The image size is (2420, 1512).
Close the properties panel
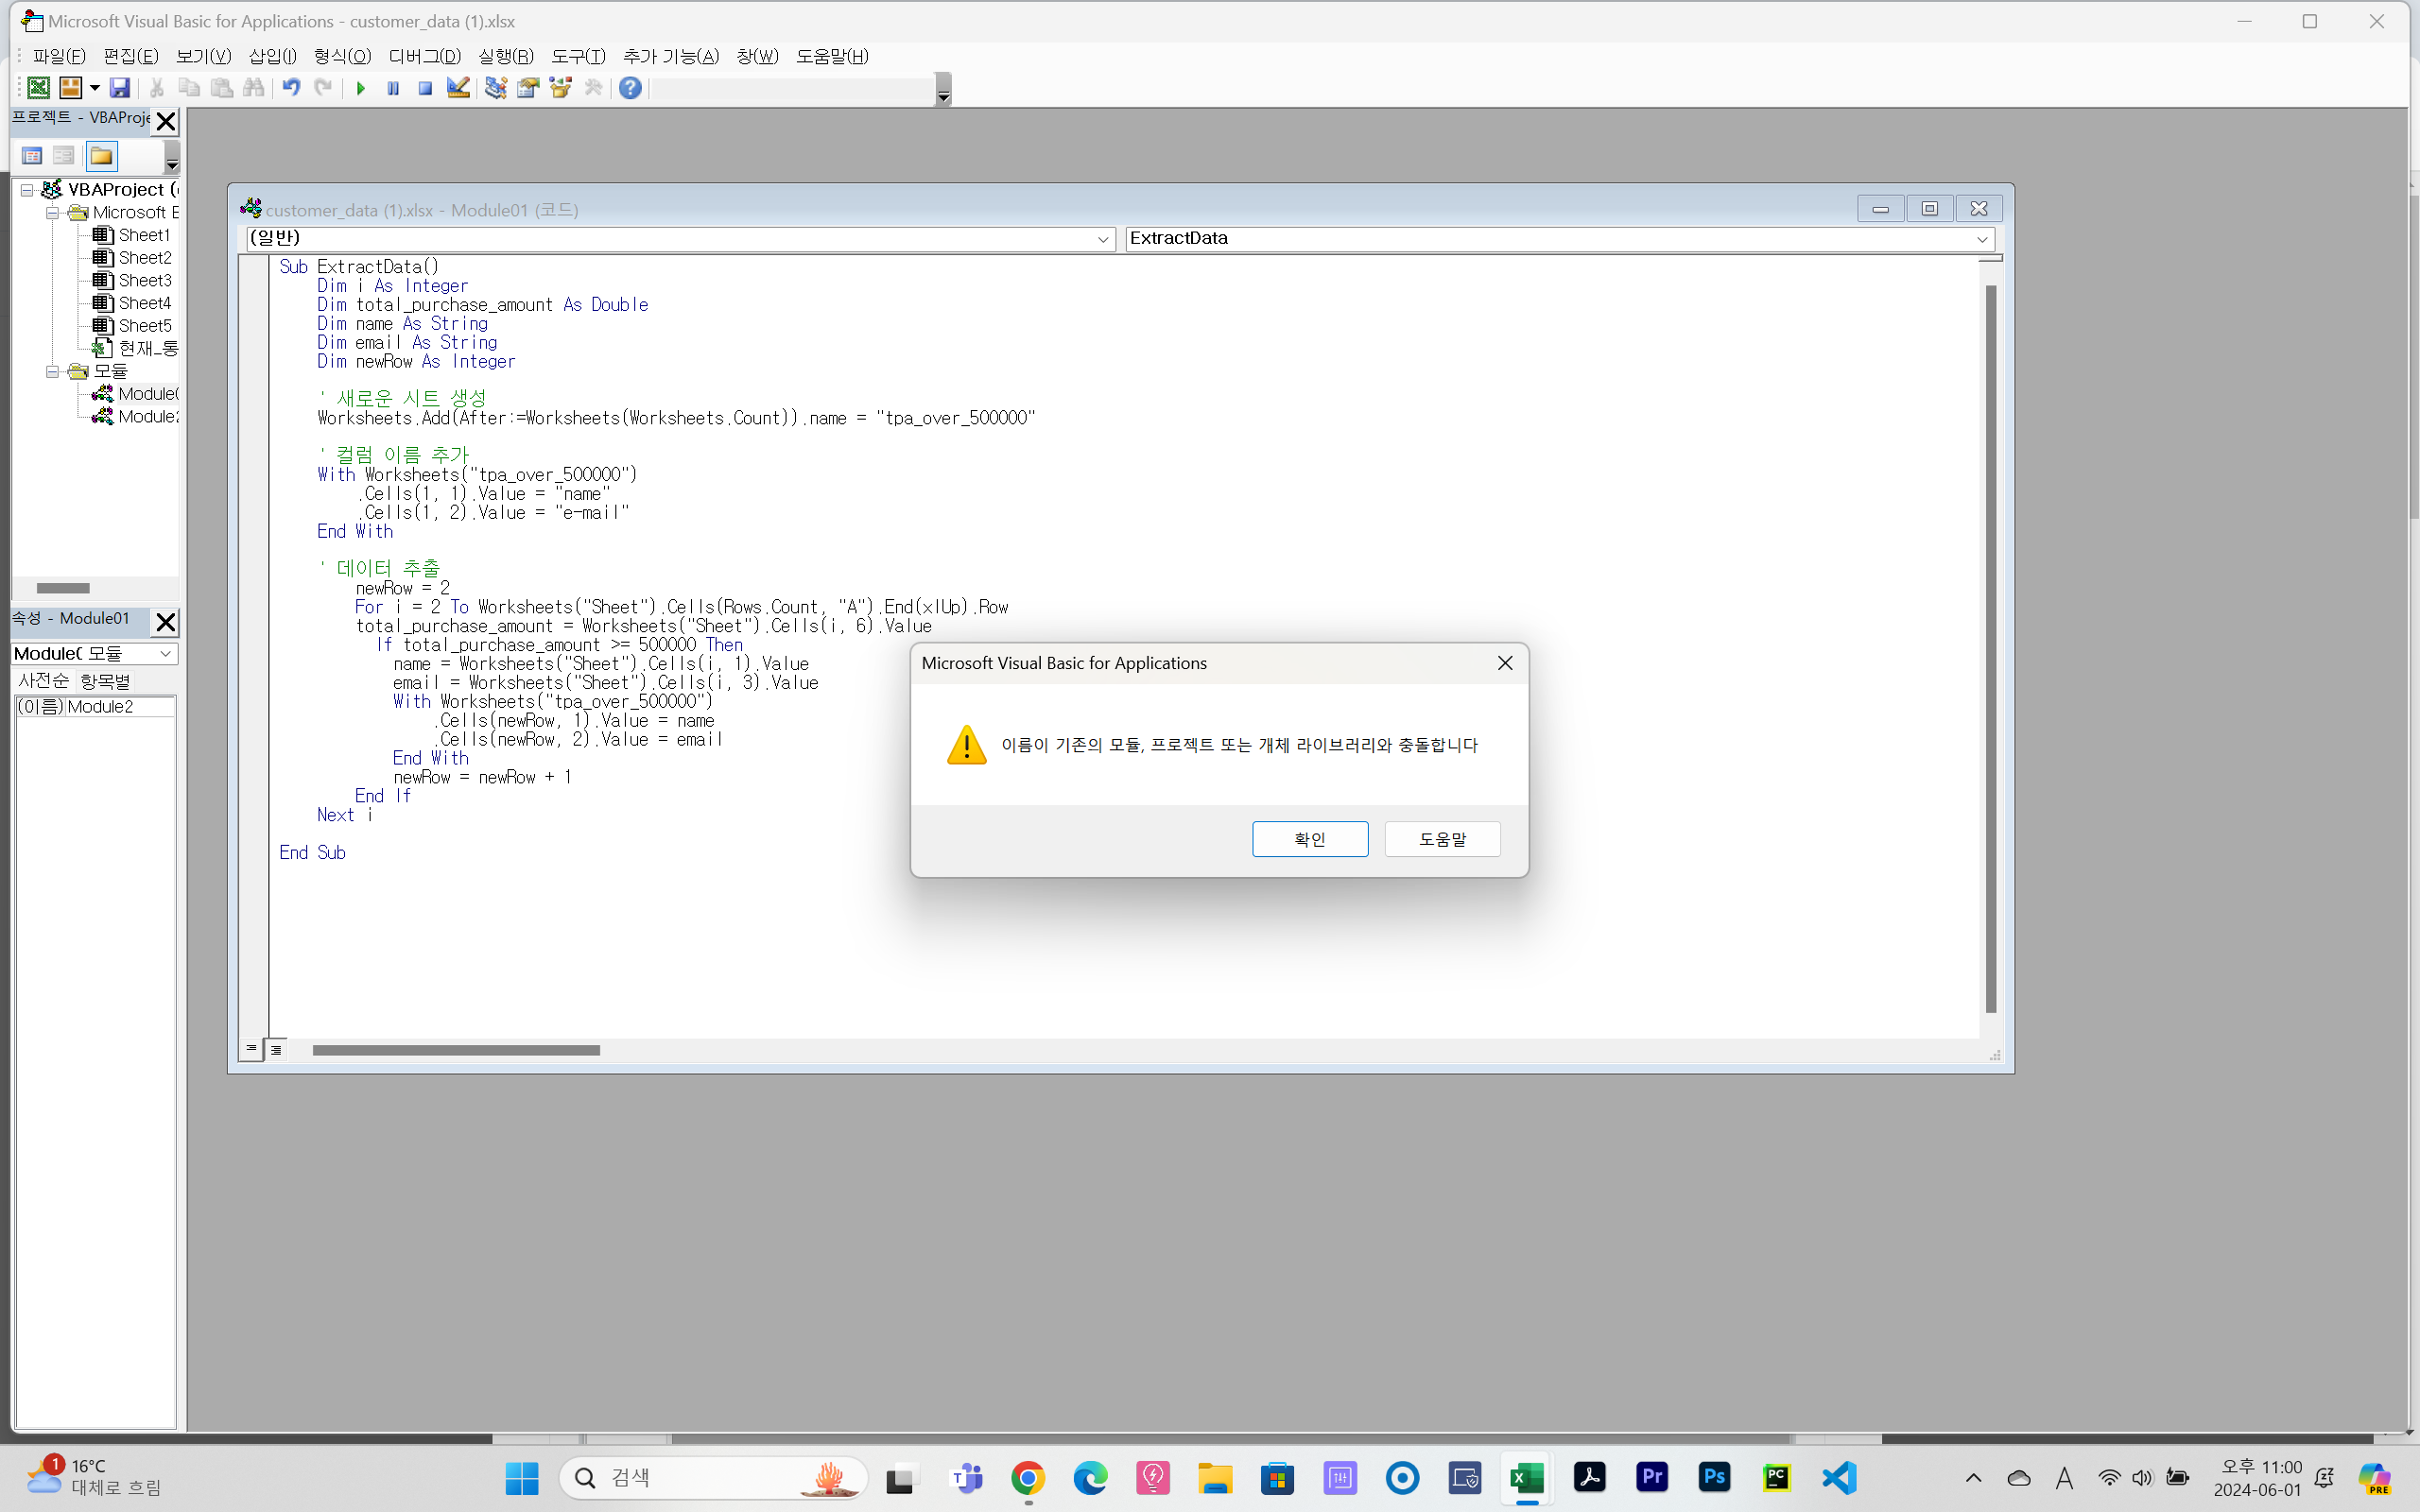point(166,623)
